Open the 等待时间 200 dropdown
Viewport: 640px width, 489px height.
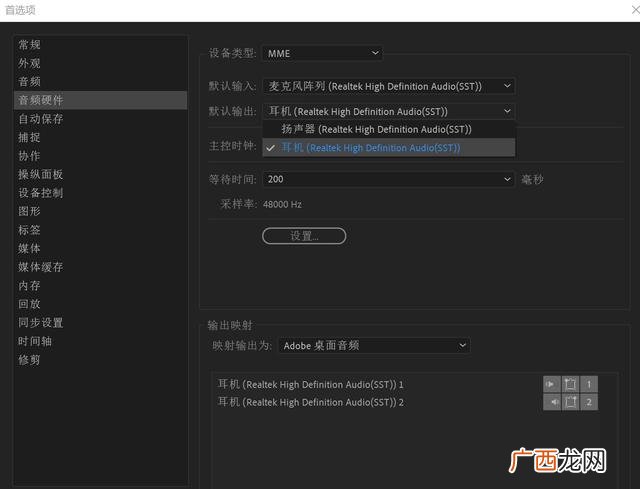(x=389, y=179)
